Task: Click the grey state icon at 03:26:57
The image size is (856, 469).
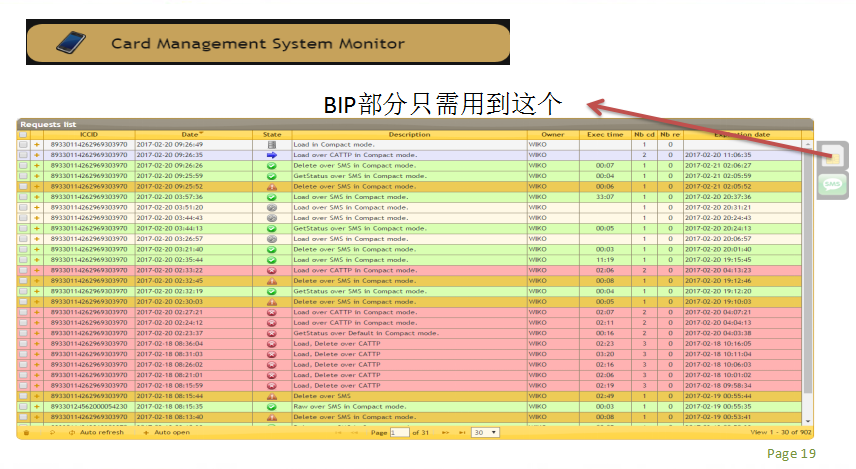Action: (271, 239)
